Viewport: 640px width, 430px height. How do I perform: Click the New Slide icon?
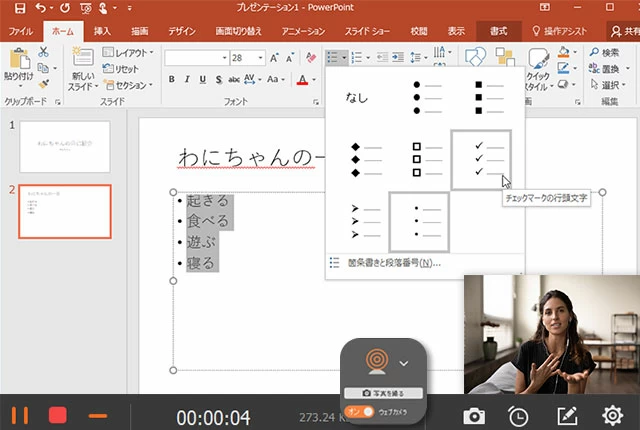83,57
